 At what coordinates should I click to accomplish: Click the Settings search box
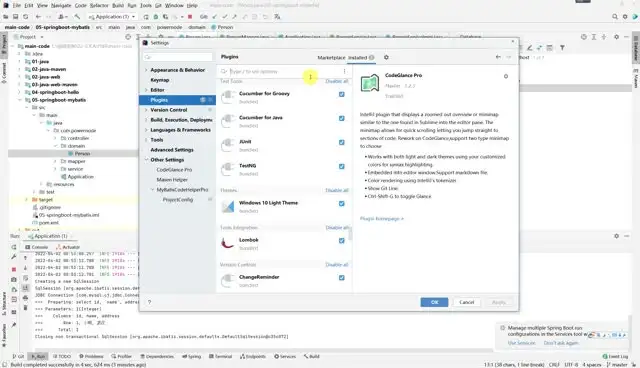click(178, 57)
